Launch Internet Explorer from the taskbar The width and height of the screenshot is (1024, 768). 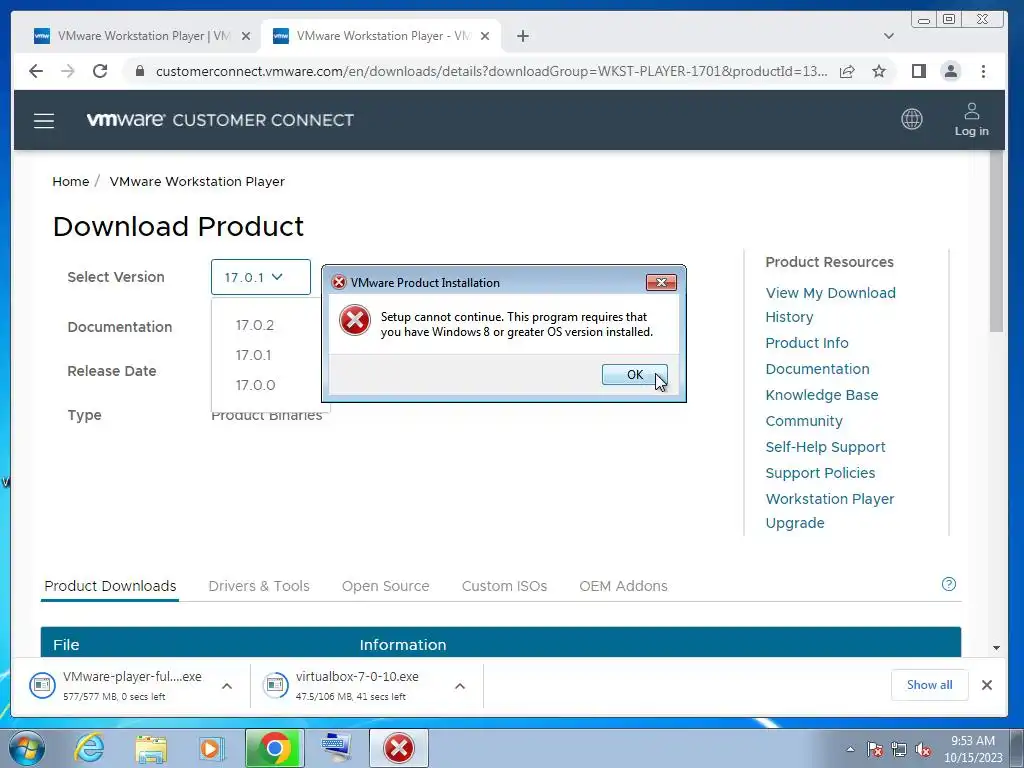[x=89, y=748]
